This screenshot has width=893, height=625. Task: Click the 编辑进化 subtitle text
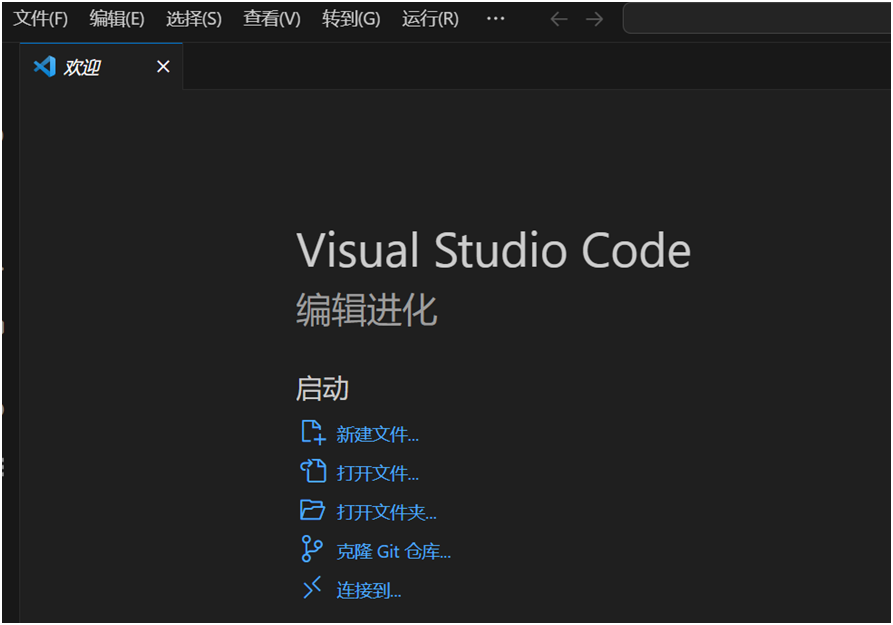point(366,309)
